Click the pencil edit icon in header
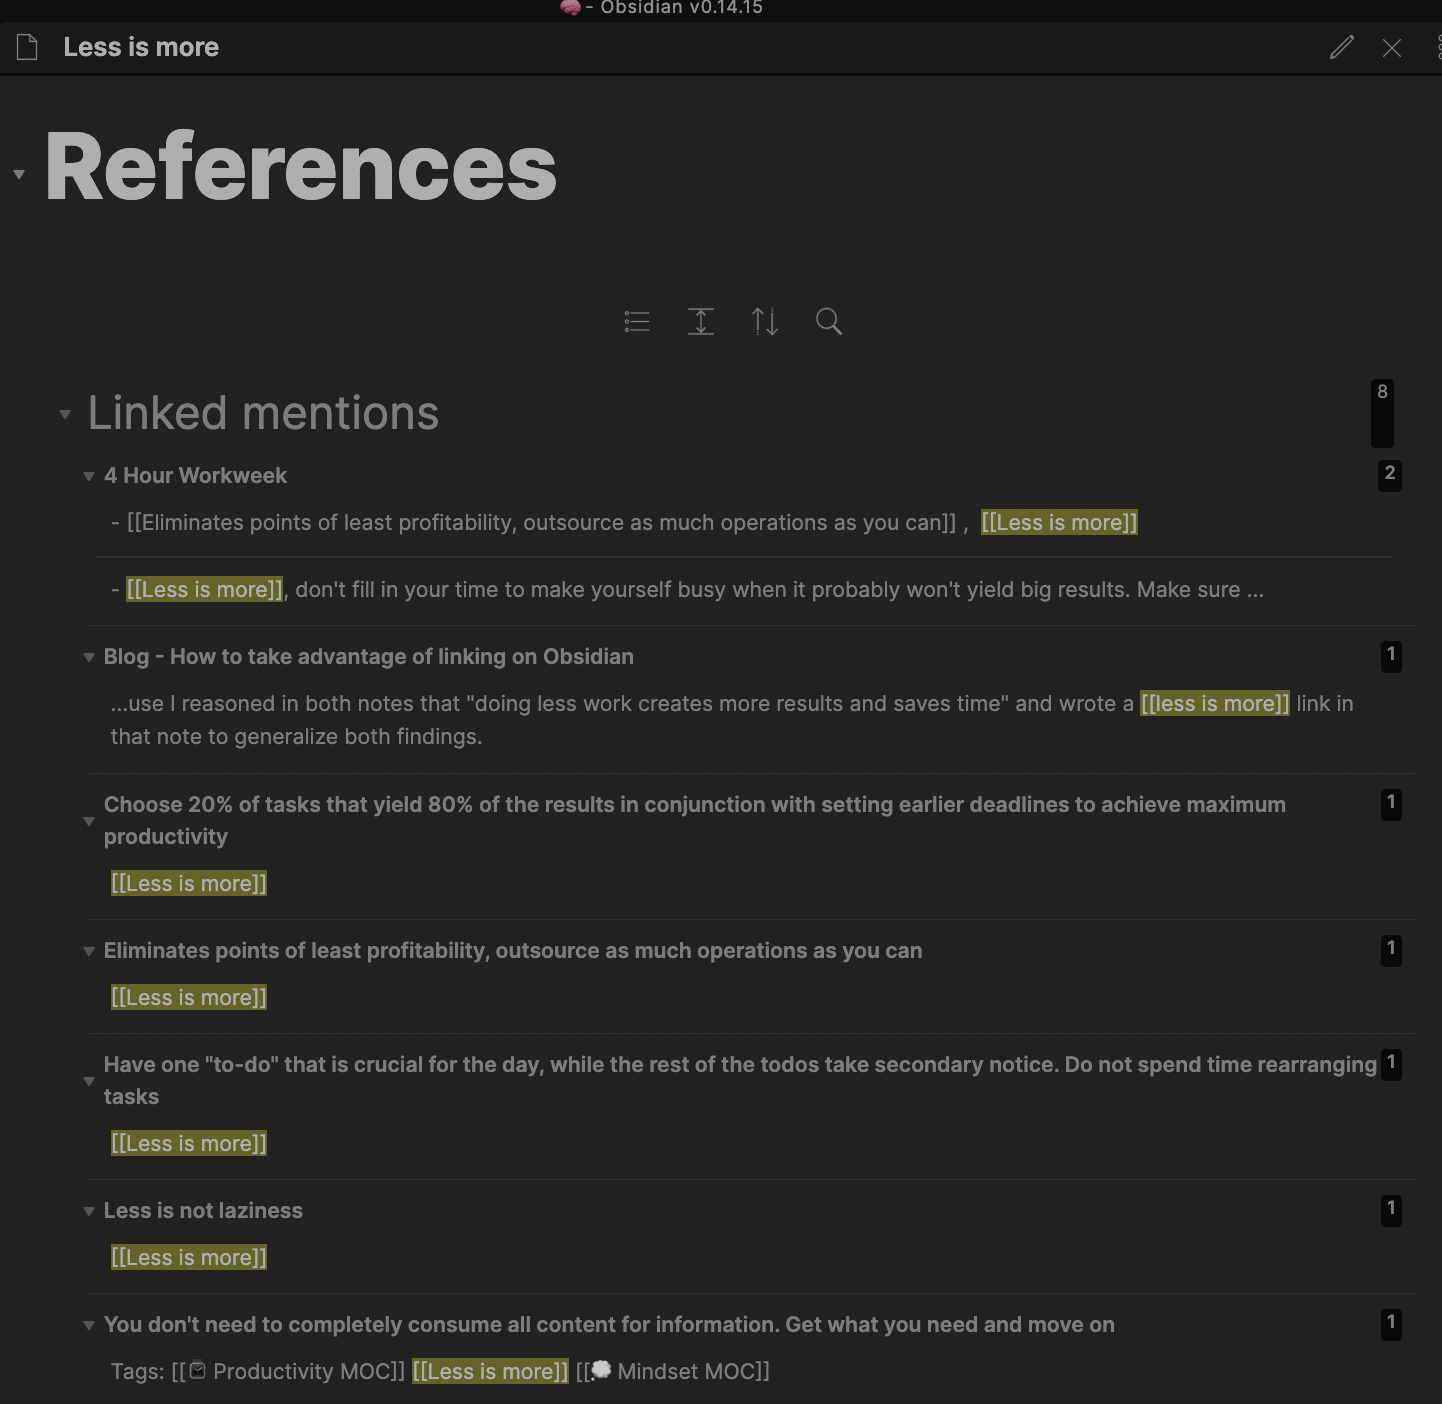The image size is (1442, 1404). pyautogui.click(x=1342, y=47)
